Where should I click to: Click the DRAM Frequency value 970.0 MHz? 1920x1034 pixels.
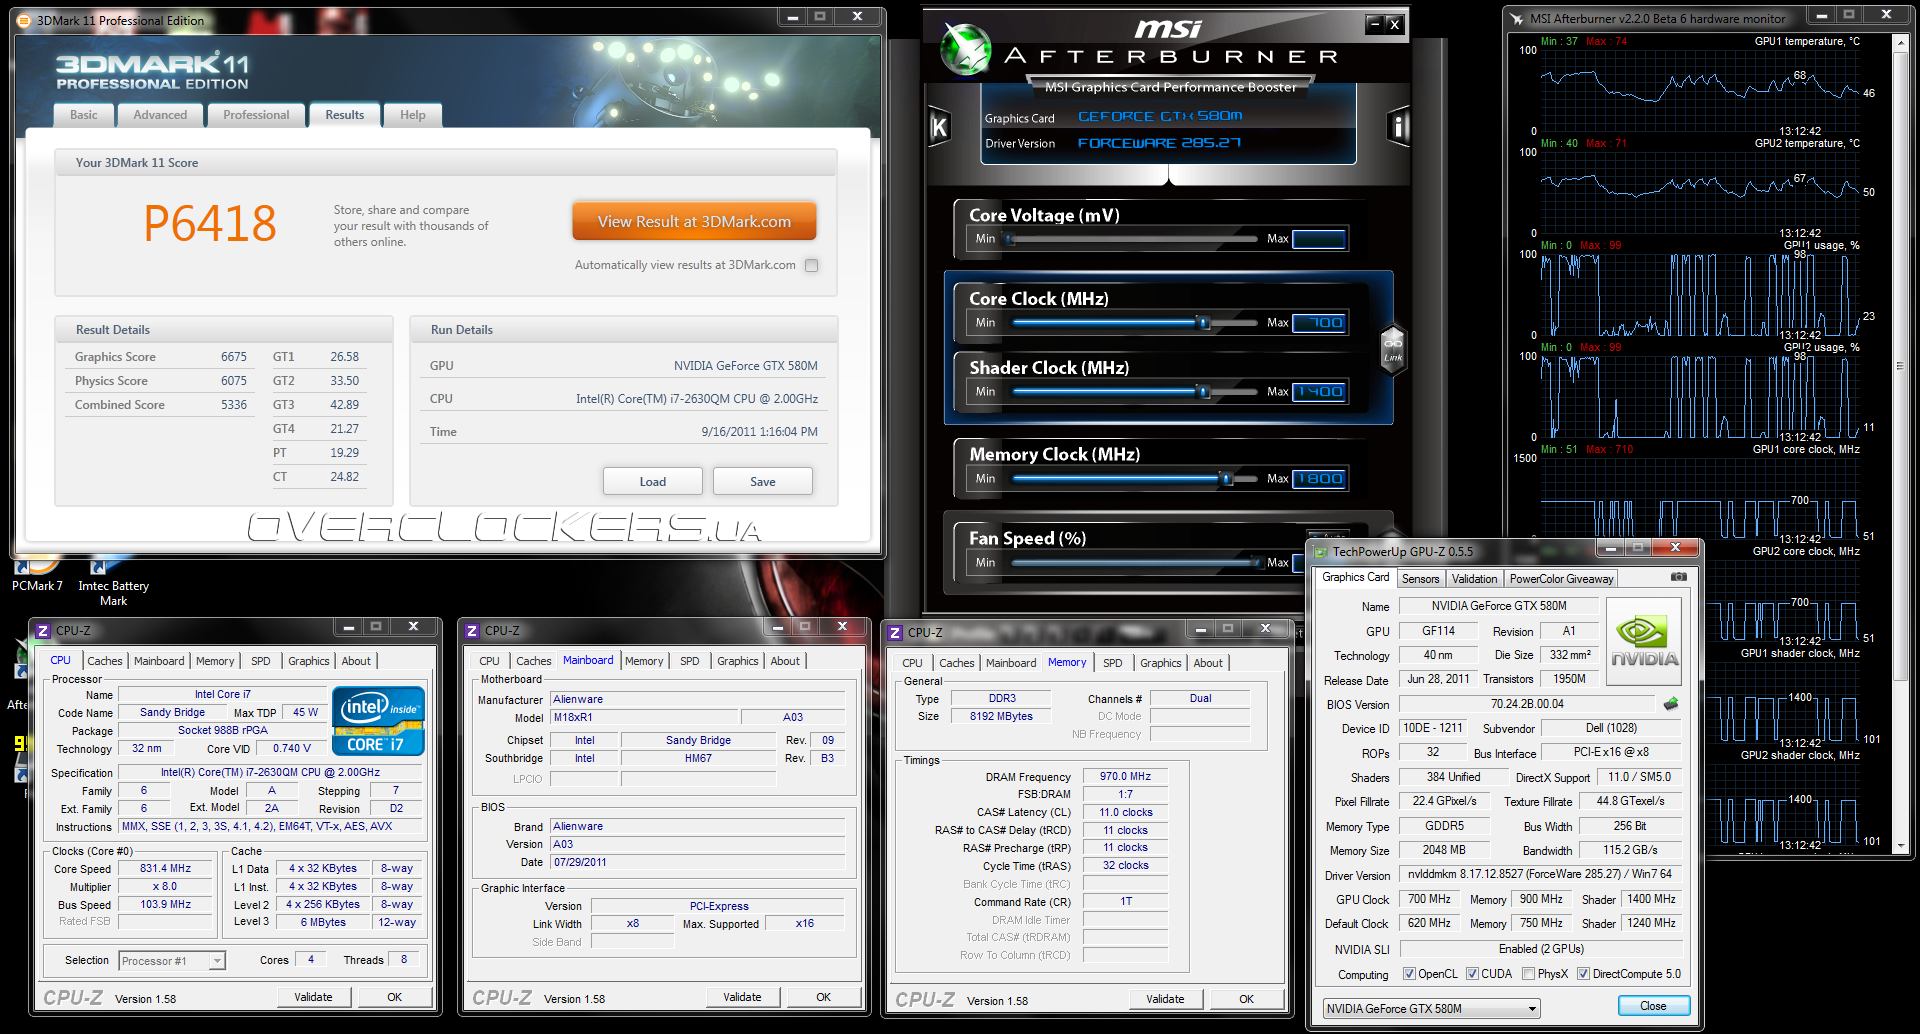click(1125, 777)
